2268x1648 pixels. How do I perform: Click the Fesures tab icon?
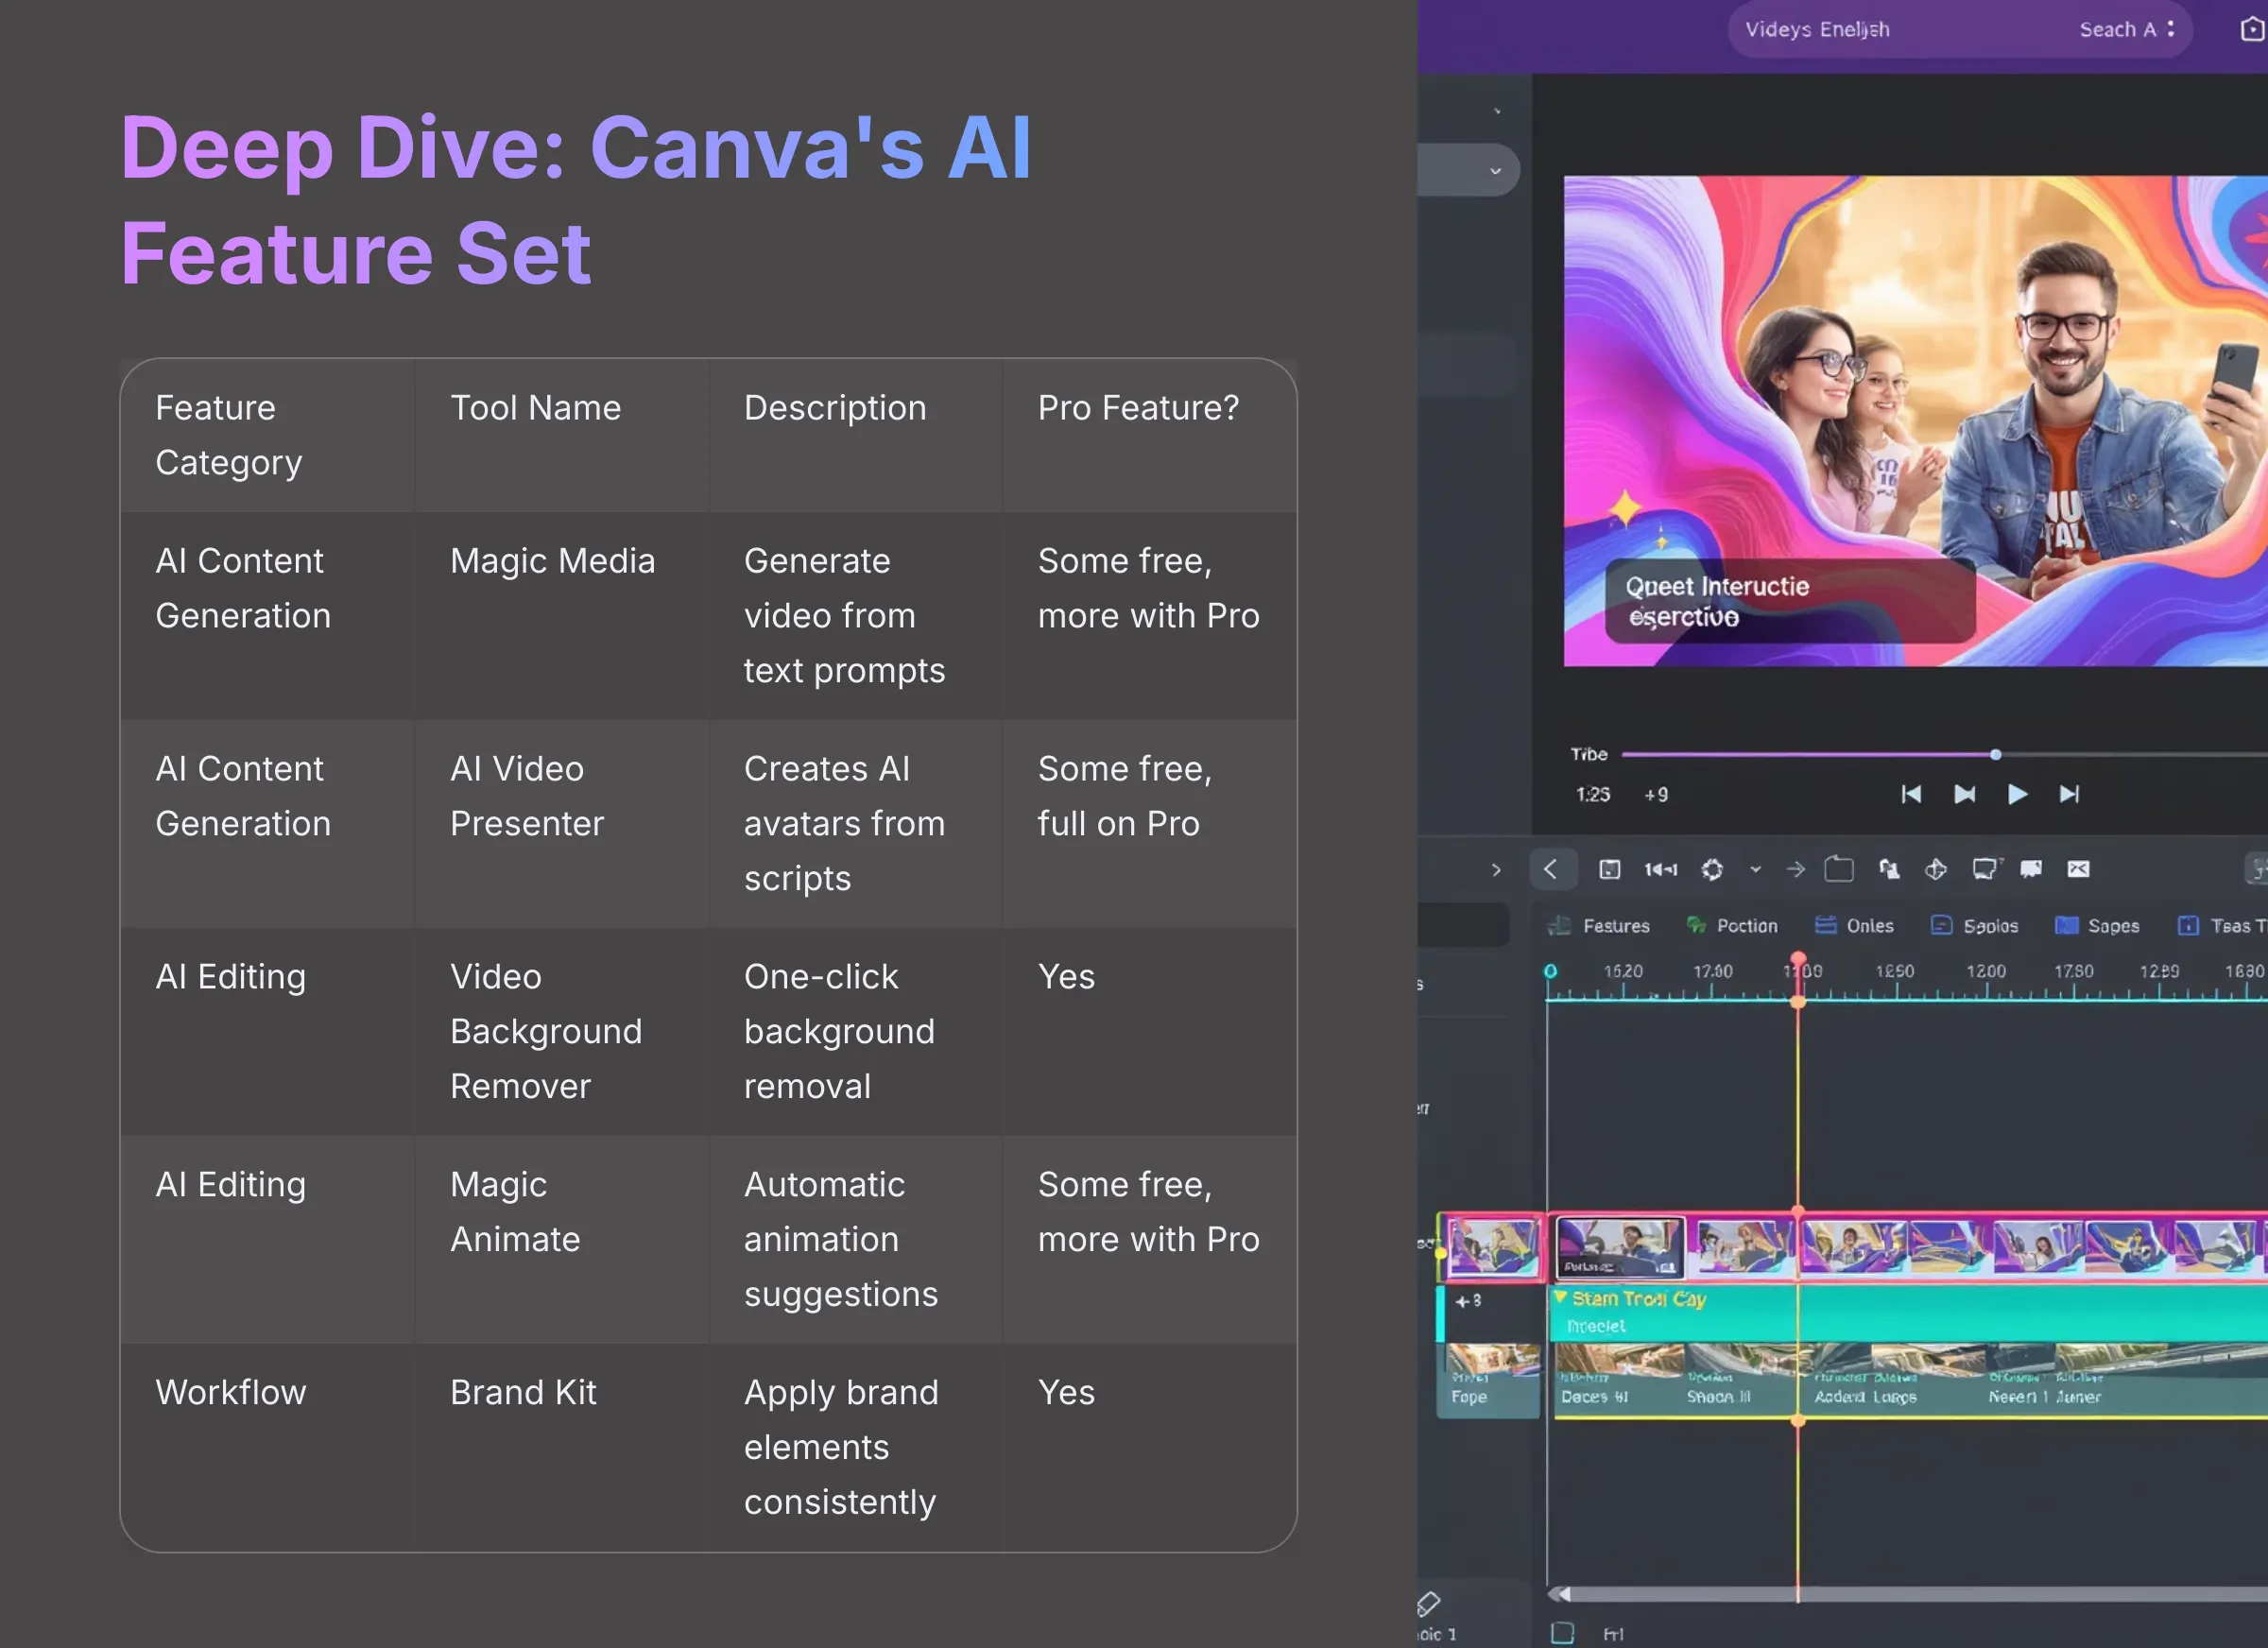(x=1559, y=925)
